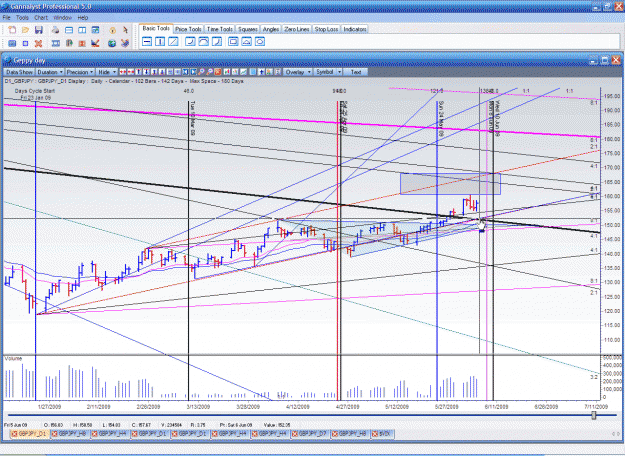Open the Help menu
The image size is (625, 456).
click(x=83, y=18)
